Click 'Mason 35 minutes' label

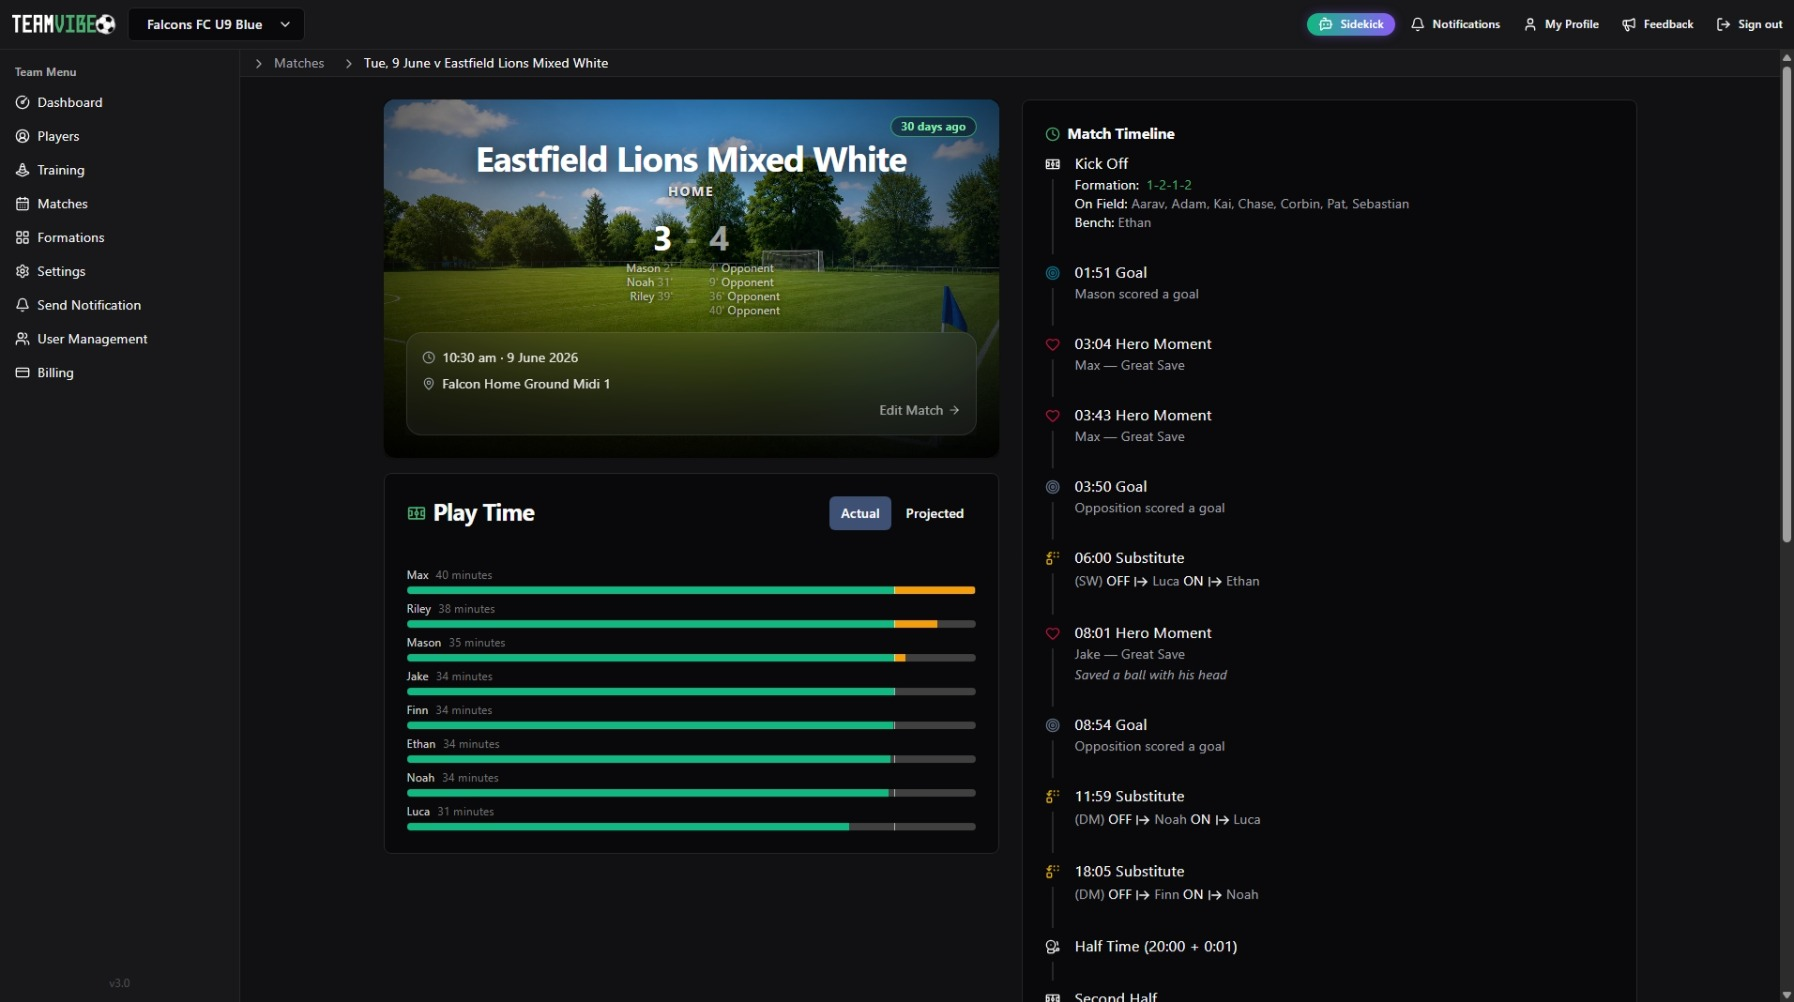point(456,643)
